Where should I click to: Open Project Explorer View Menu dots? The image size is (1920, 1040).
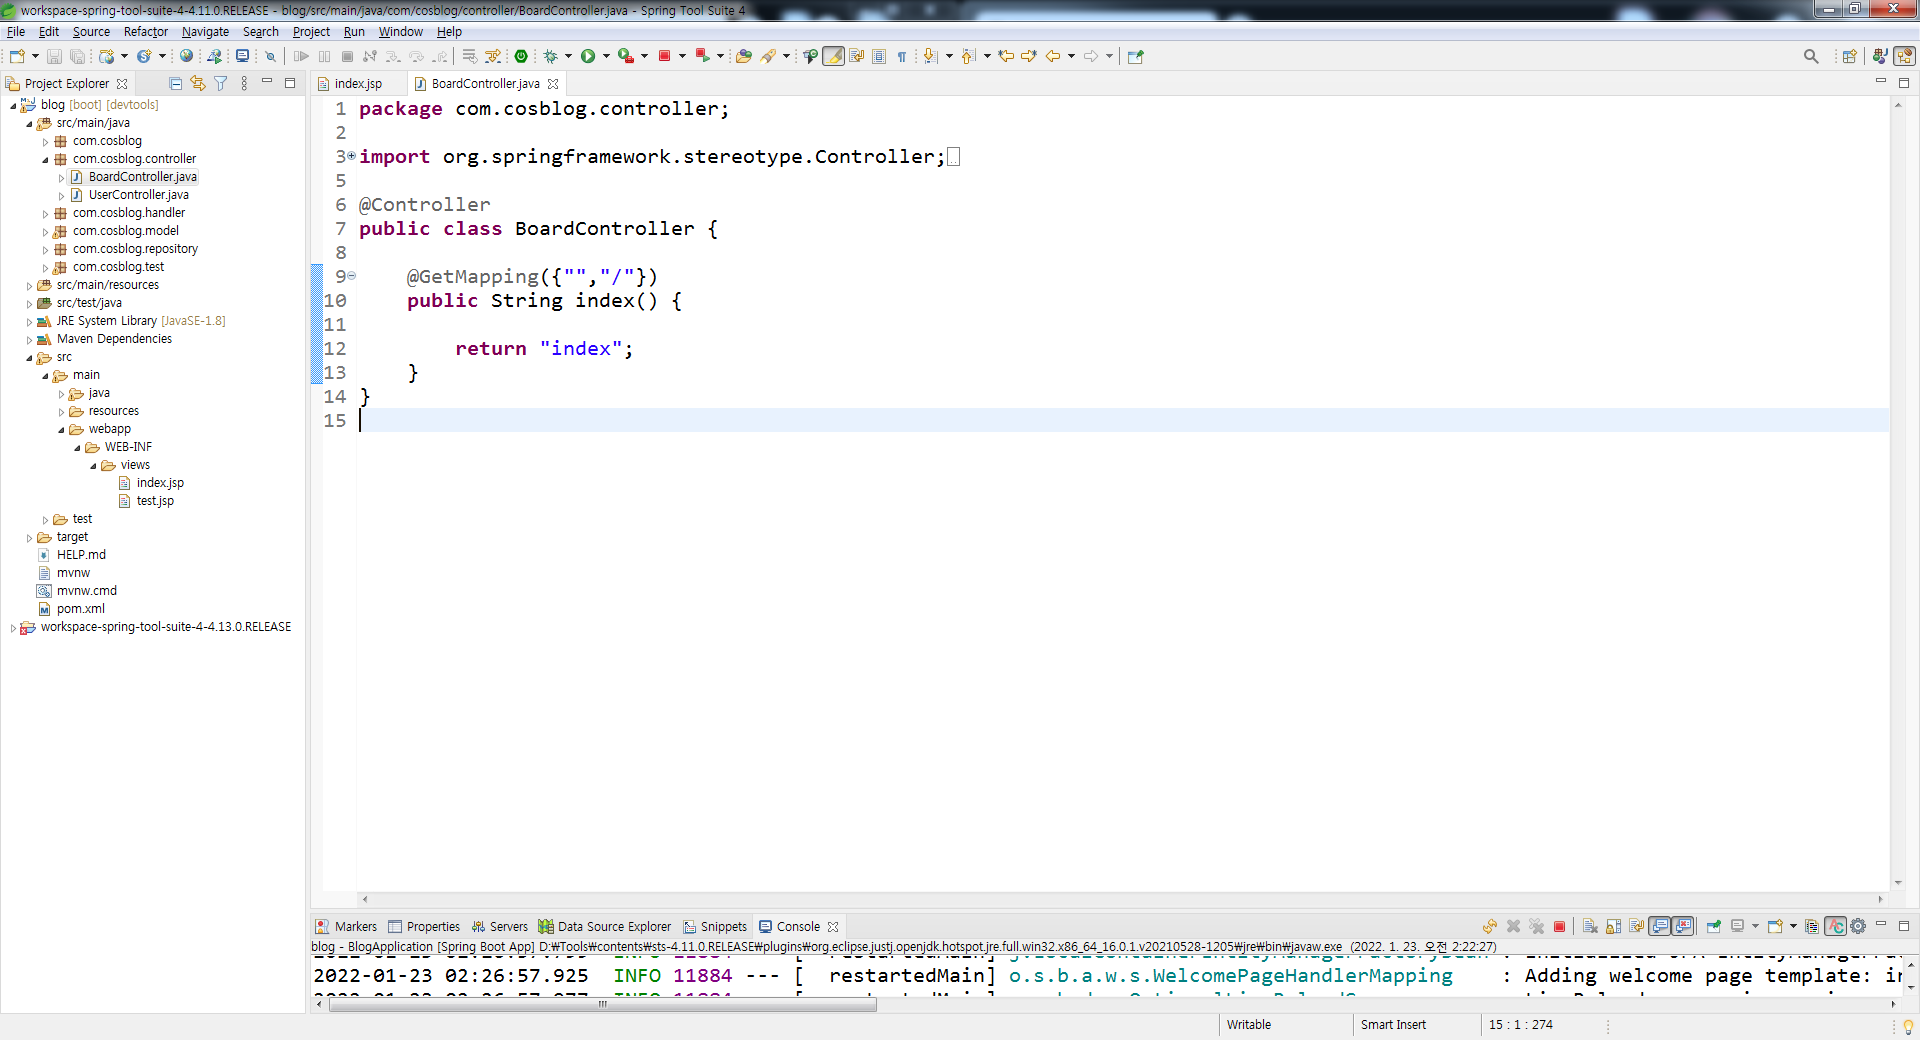click(x=244, y=83)
